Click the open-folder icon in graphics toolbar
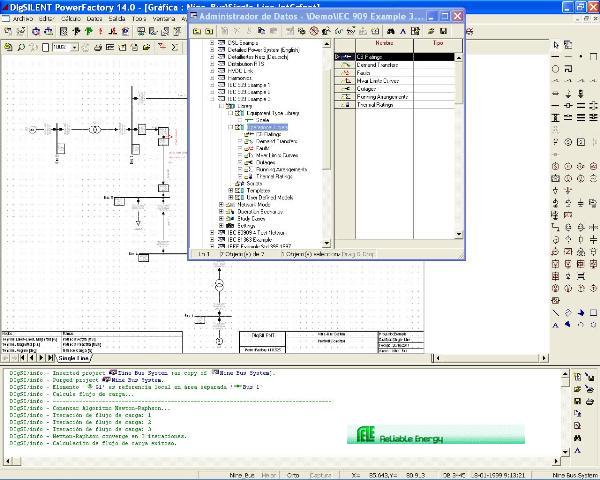Viewport: 600px width, 480px height. pos(146,47)
